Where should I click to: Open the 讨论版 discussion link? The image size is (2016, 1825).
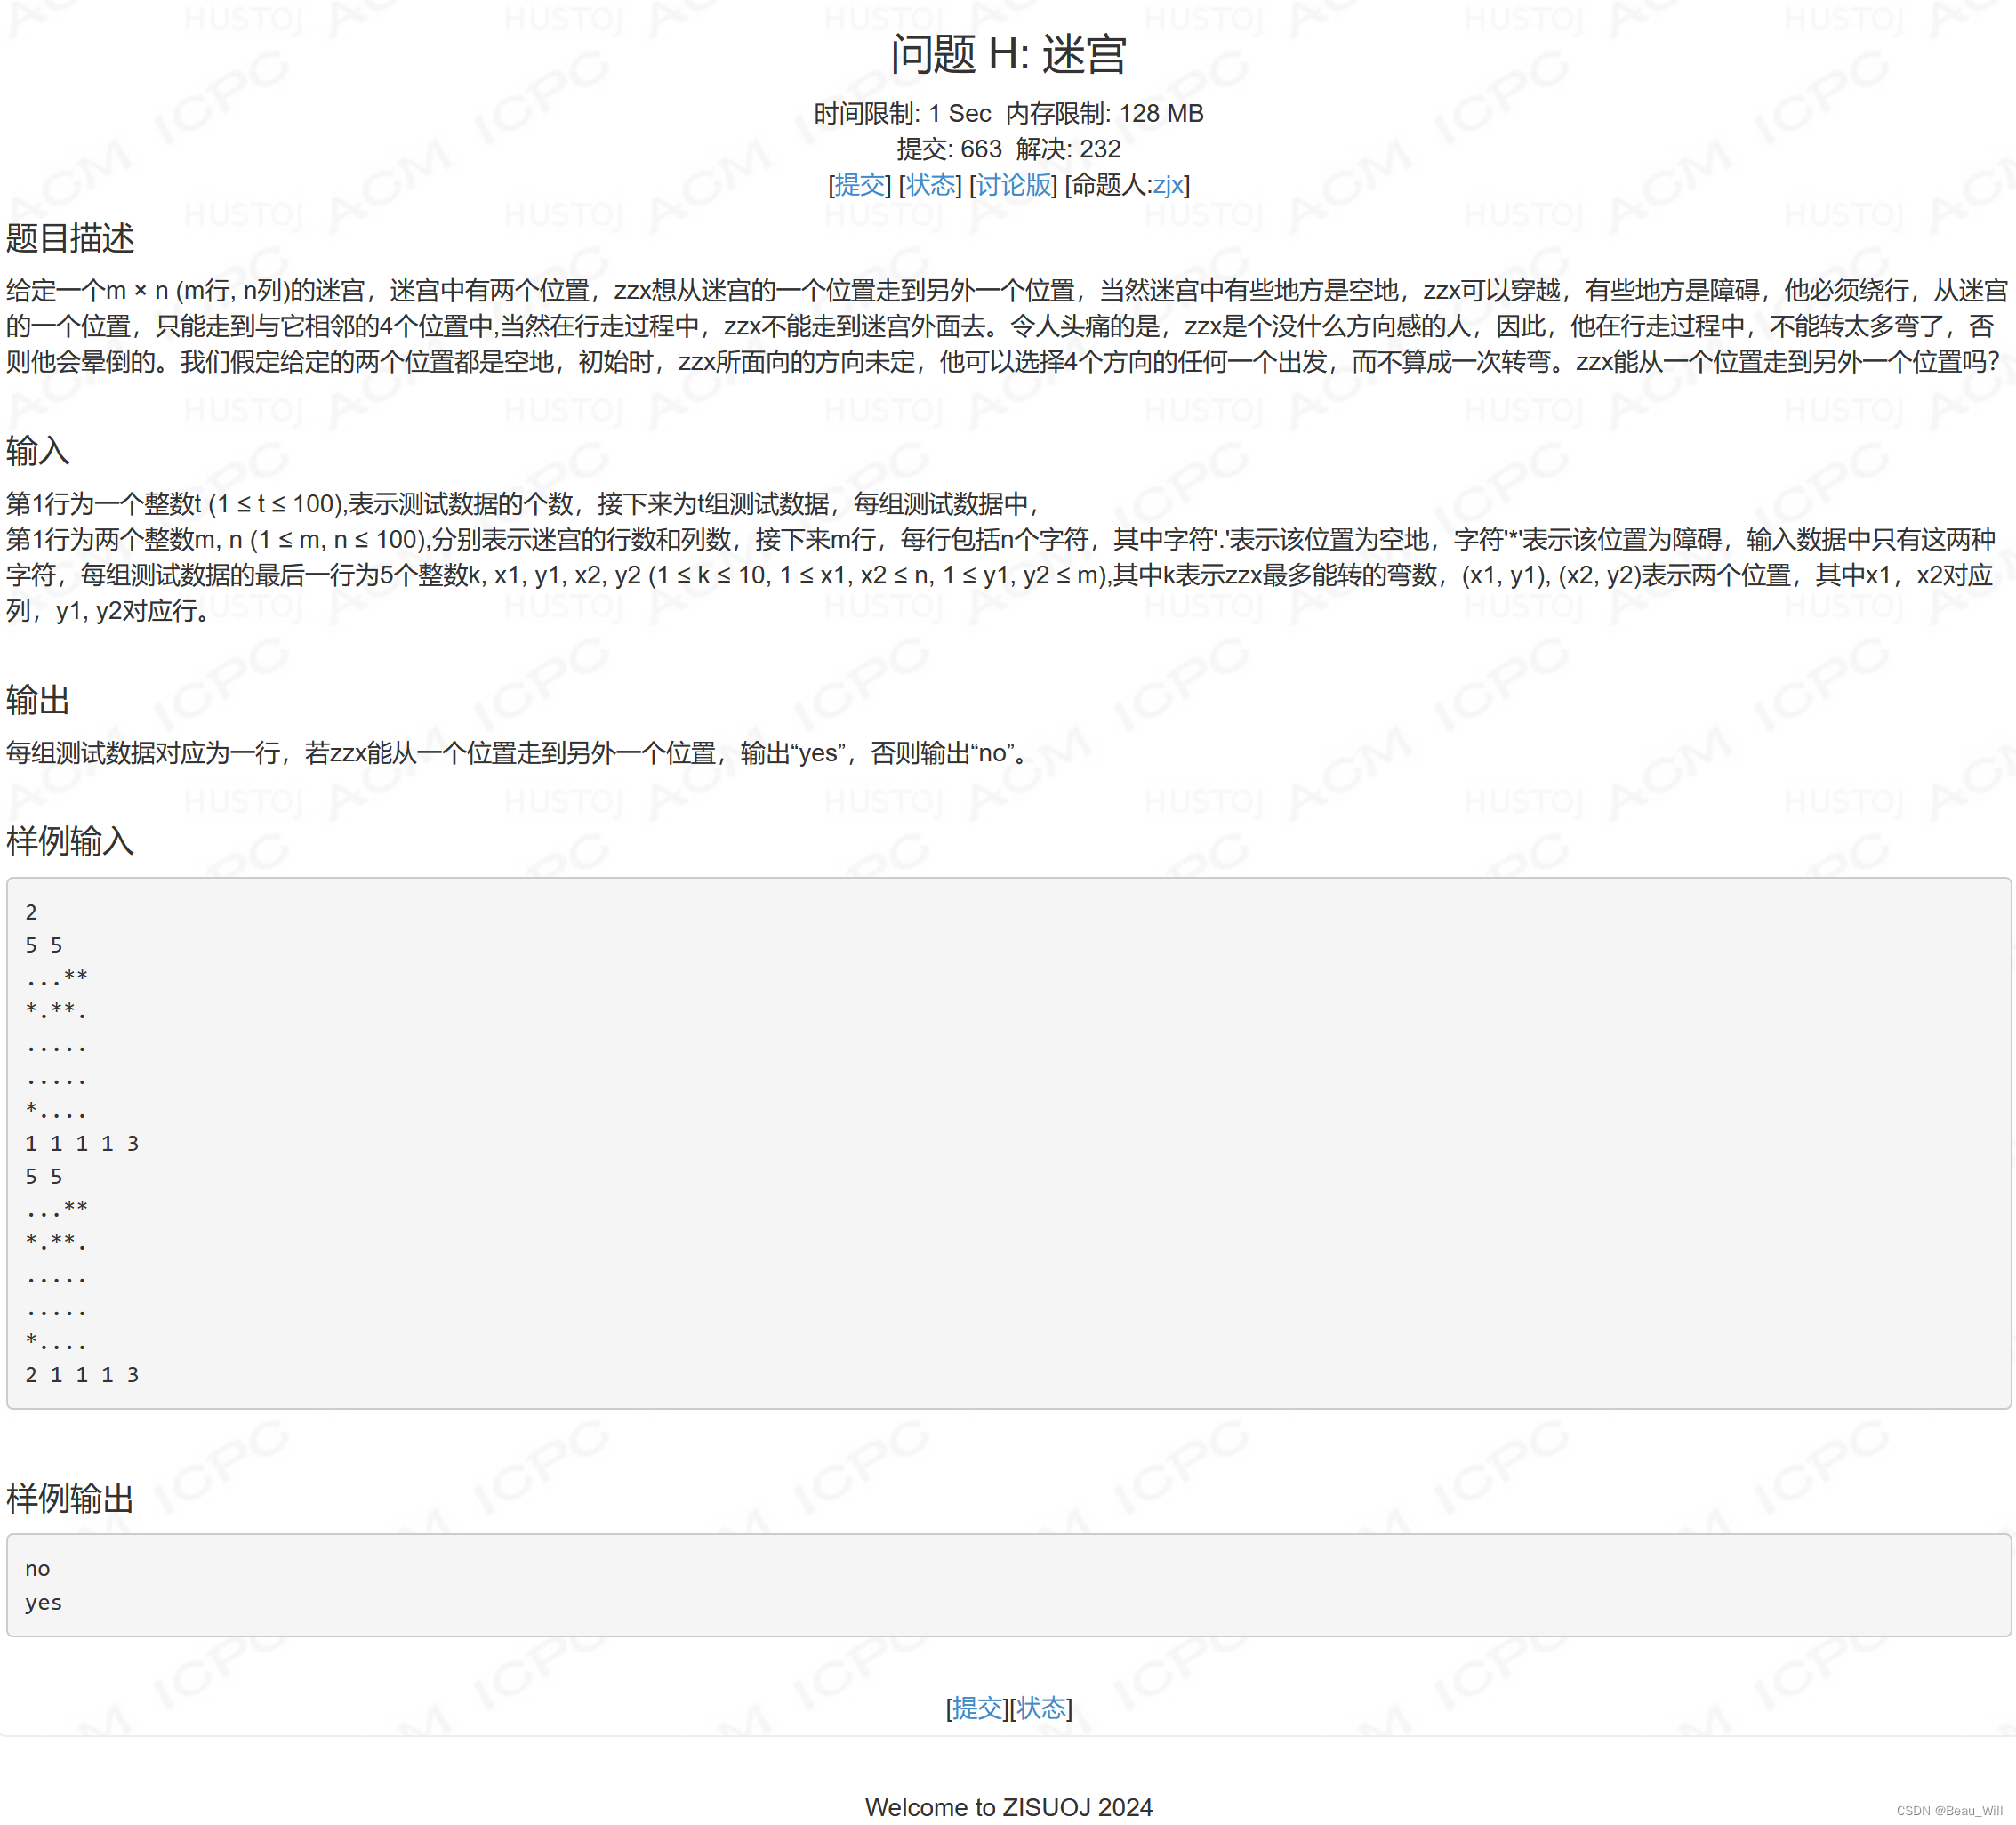1013,185
